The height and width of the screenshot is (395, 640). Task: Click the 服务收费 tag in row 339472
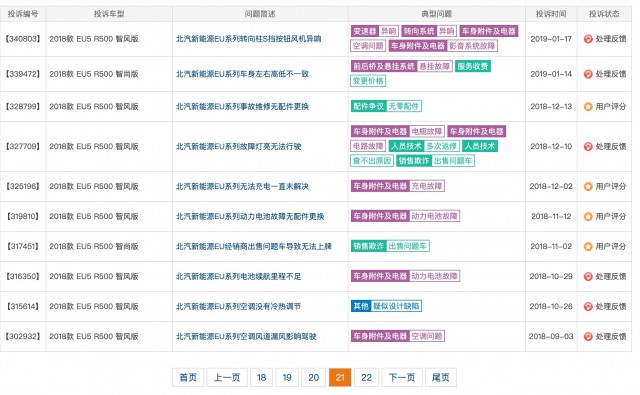click(472, 66)
